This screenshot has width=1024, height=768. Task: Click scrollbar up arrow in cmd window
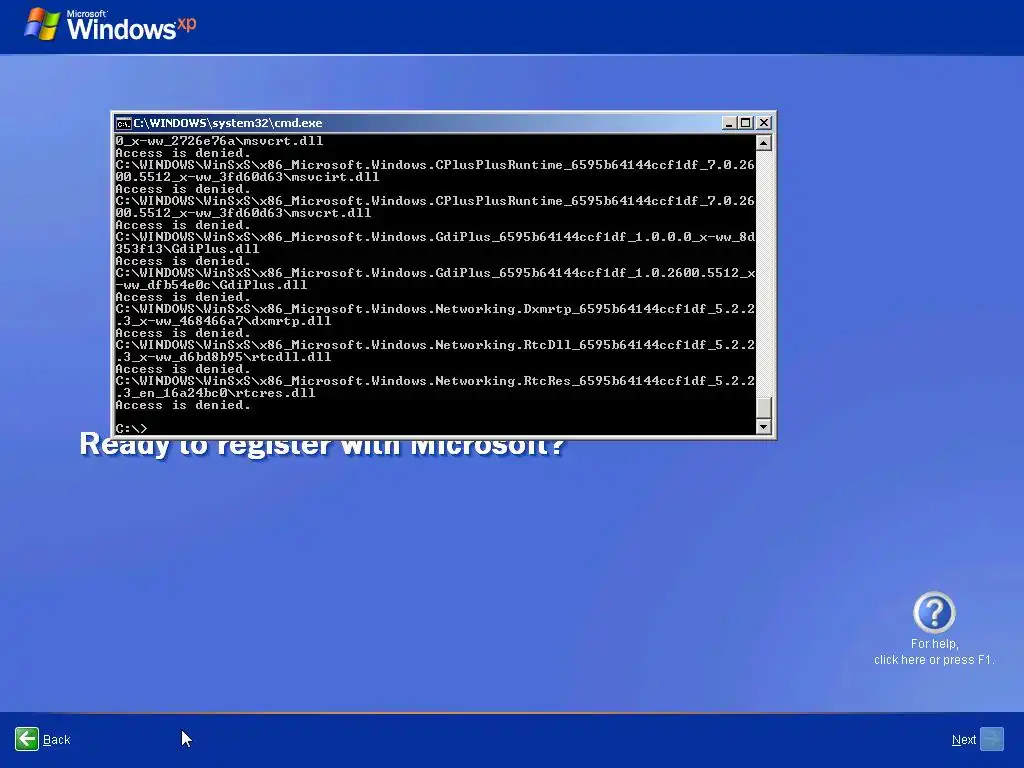click(763, 142)
